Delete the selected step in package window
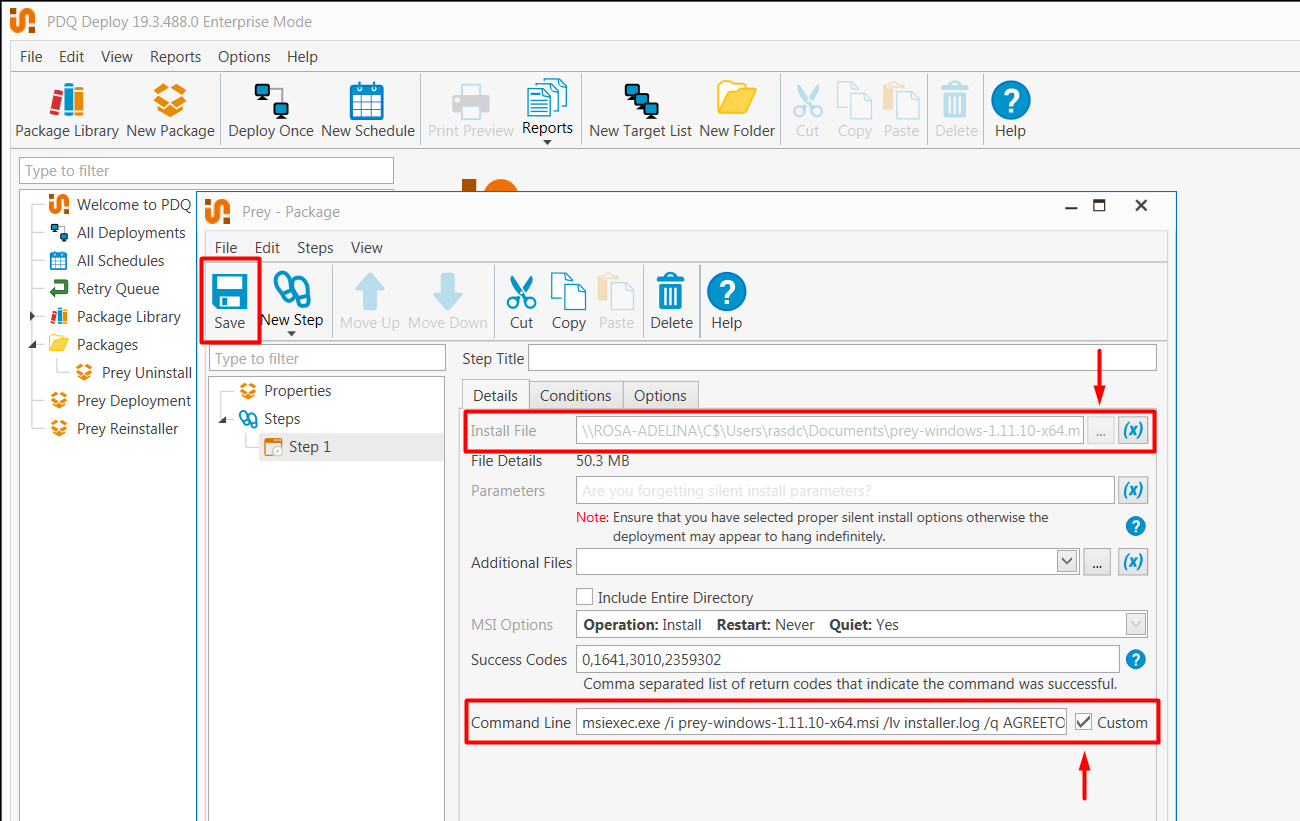The width and height of the screenshot is (1300, 821). (x=671, y=302)
